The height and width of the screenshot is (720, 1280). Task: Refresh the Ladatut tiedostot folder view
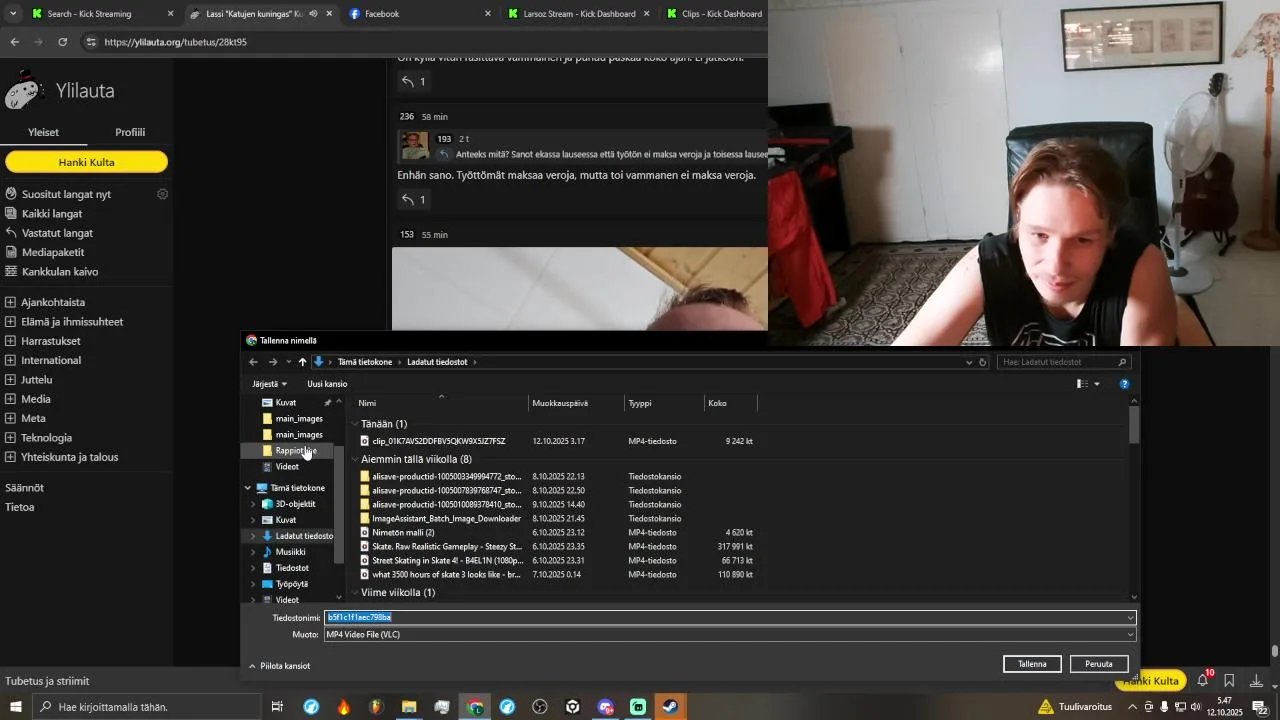point(983,362)
